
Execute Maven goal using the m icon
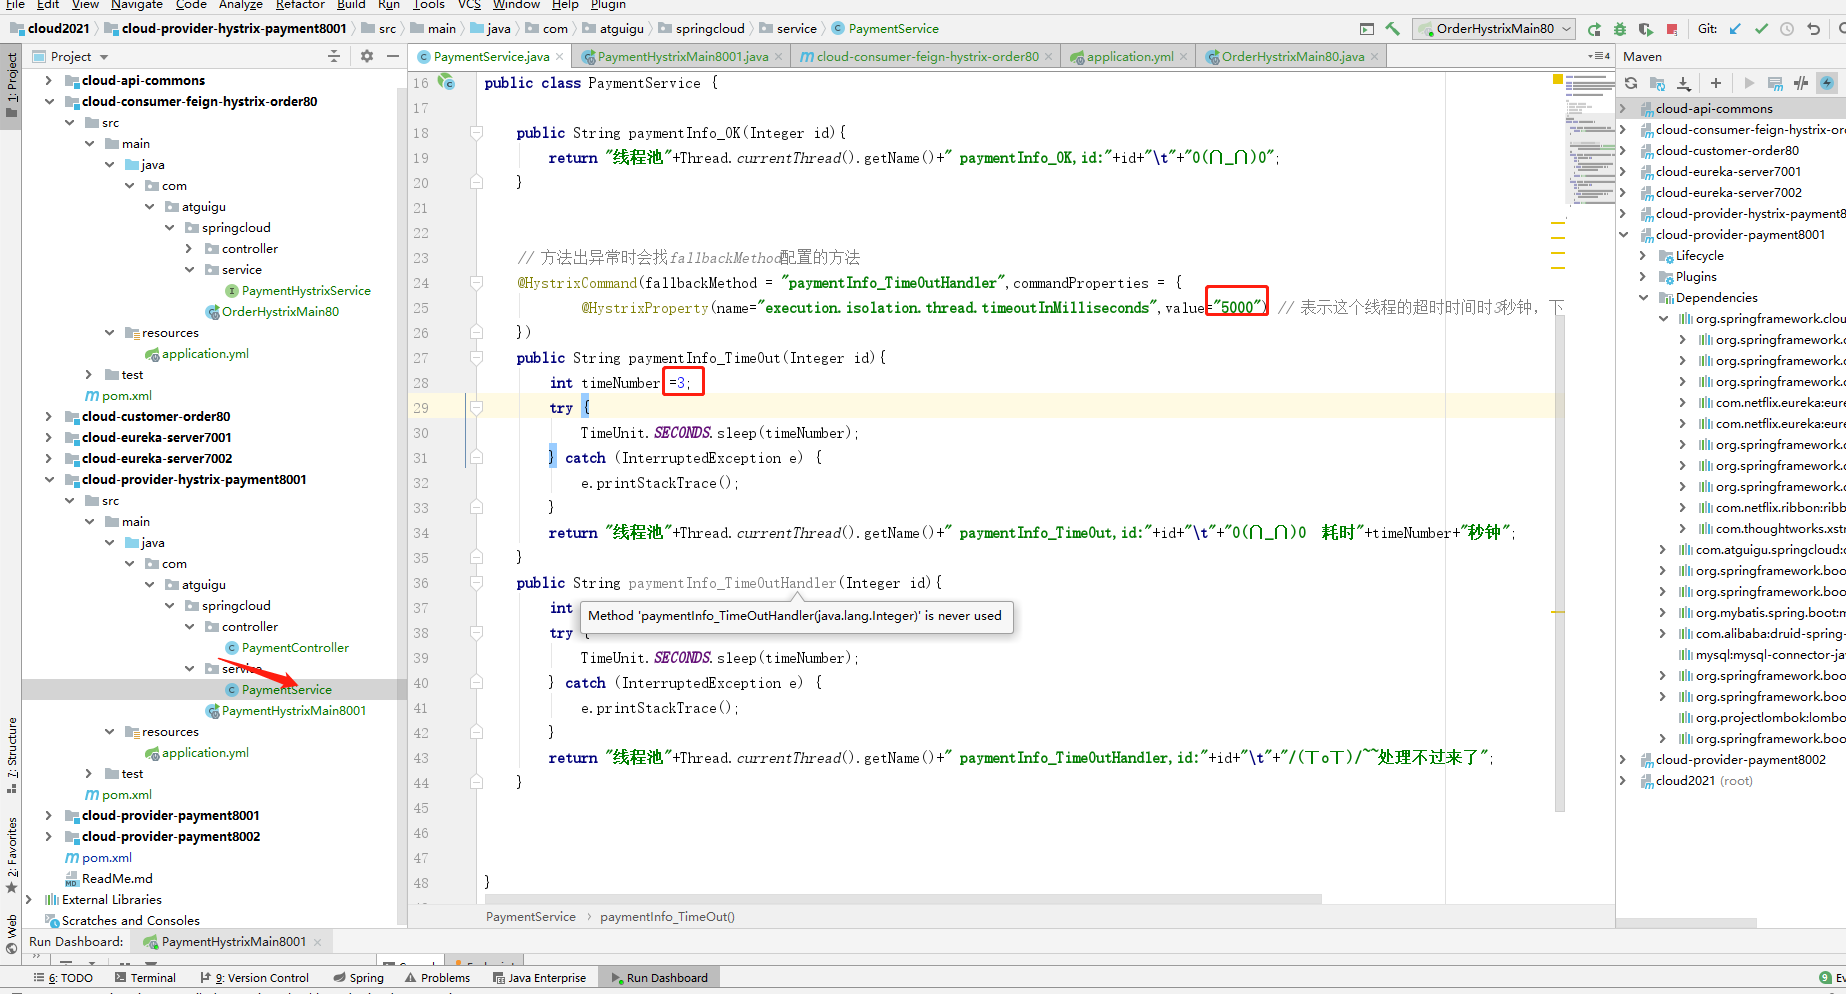pos(1775,83)
